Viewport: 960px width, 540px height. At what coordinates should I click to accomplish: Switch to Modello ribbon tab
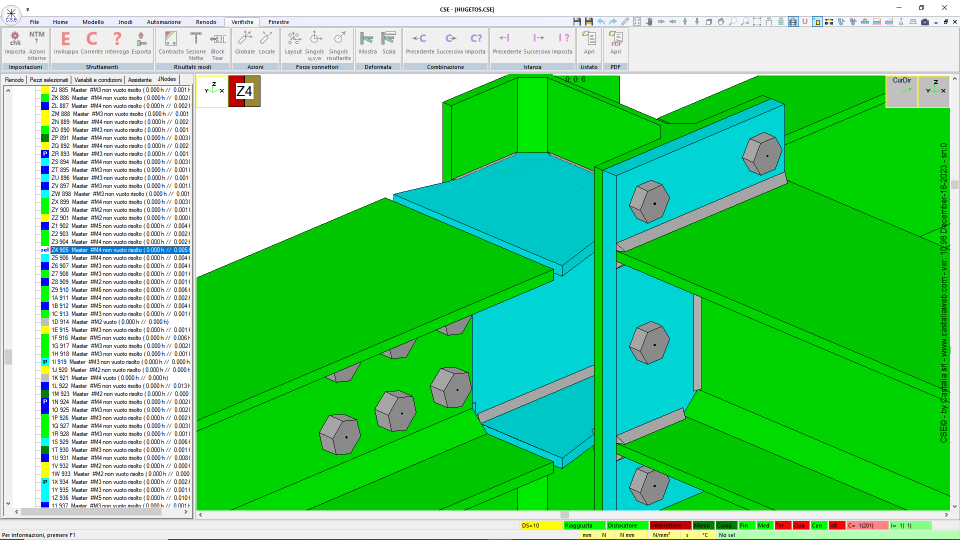pyautogui.click(x=93, y=22)
